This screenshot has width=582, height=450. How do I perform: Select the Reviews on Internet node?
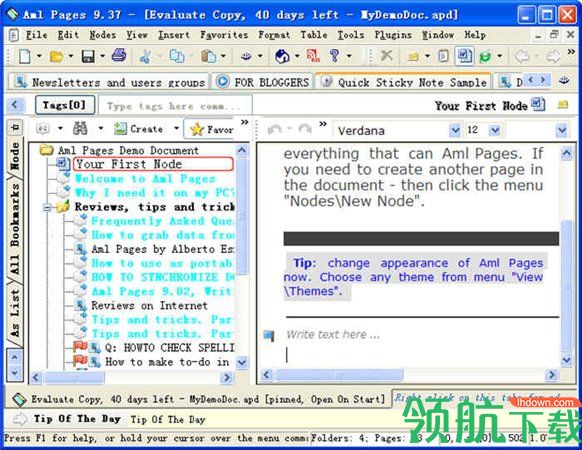[149, 306]
